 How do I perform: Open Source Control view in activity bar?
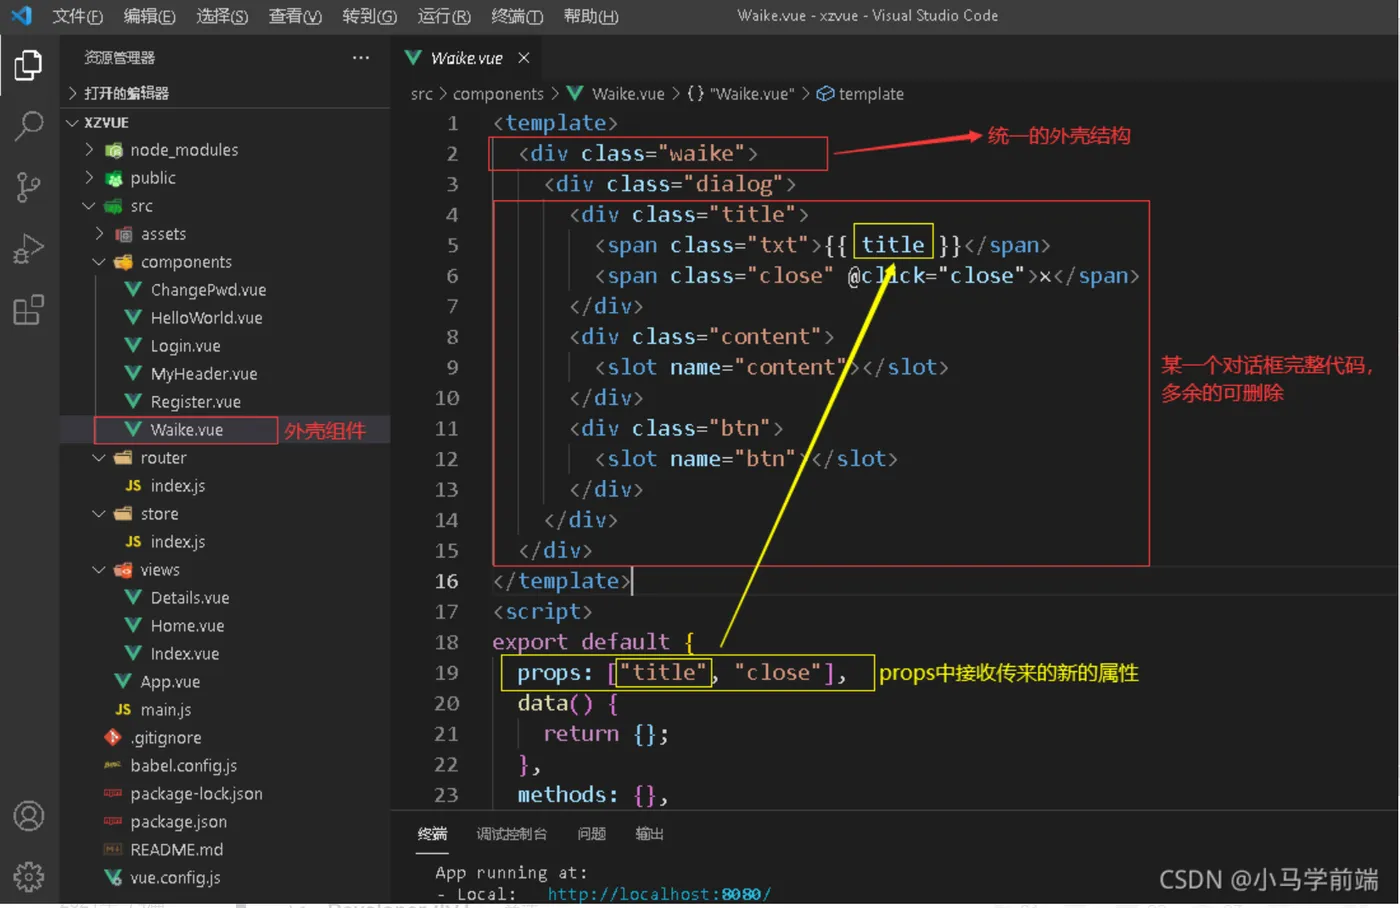[28, 187]
